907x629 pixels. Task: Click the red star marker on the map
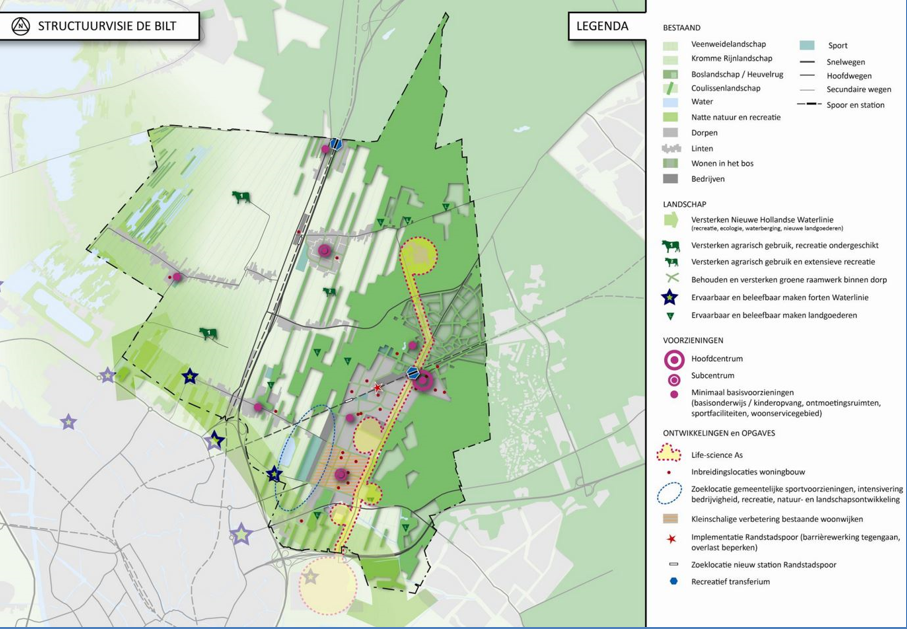[378, 387]
